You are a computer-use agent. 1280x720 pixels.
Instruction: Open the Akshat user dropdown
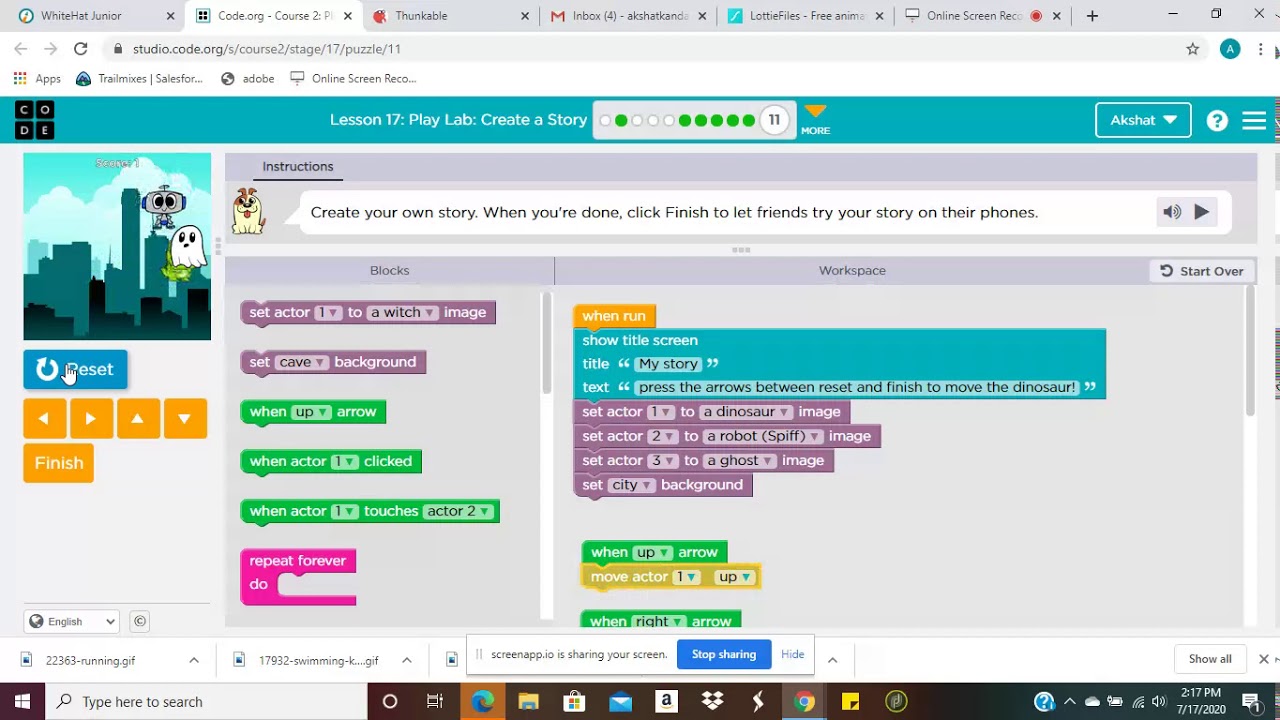tap(1143, 120)
